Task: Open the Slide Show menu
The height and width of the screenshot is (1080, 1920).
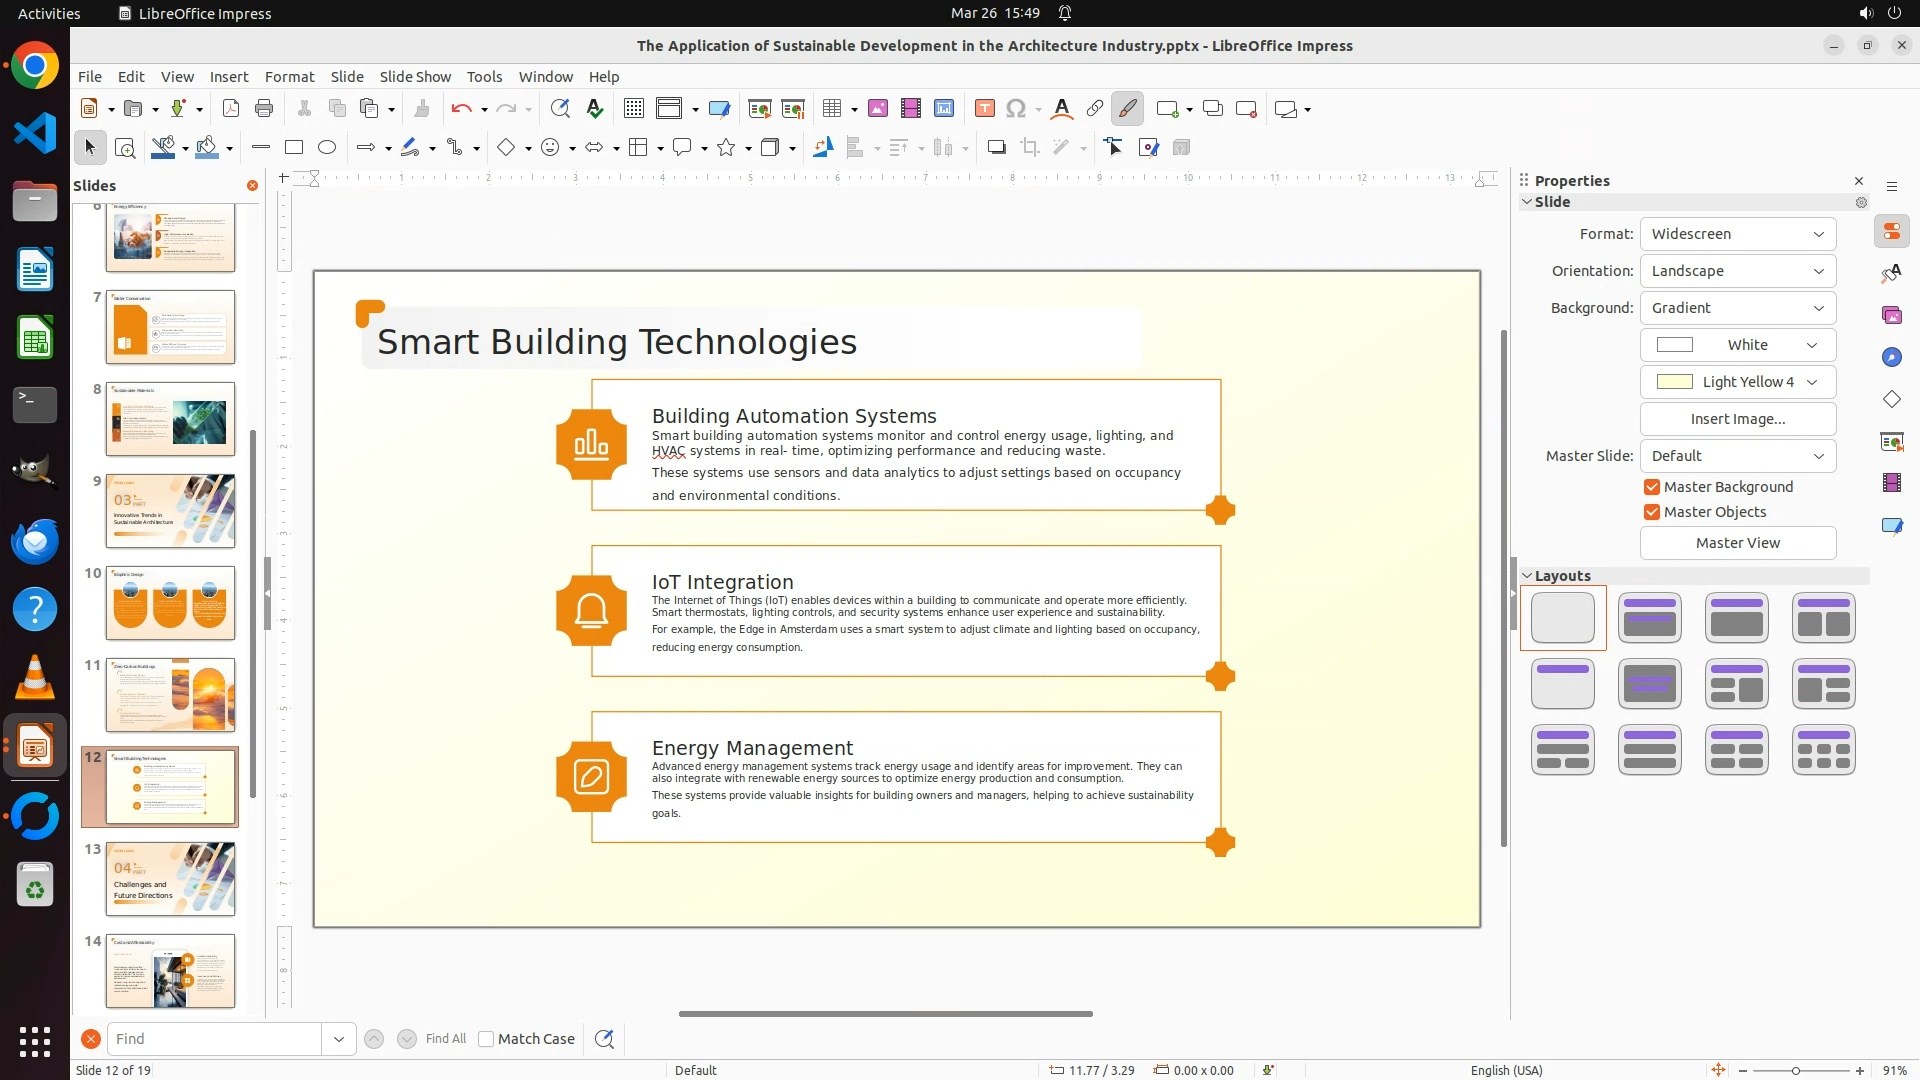Action: [x=415, y=77]
